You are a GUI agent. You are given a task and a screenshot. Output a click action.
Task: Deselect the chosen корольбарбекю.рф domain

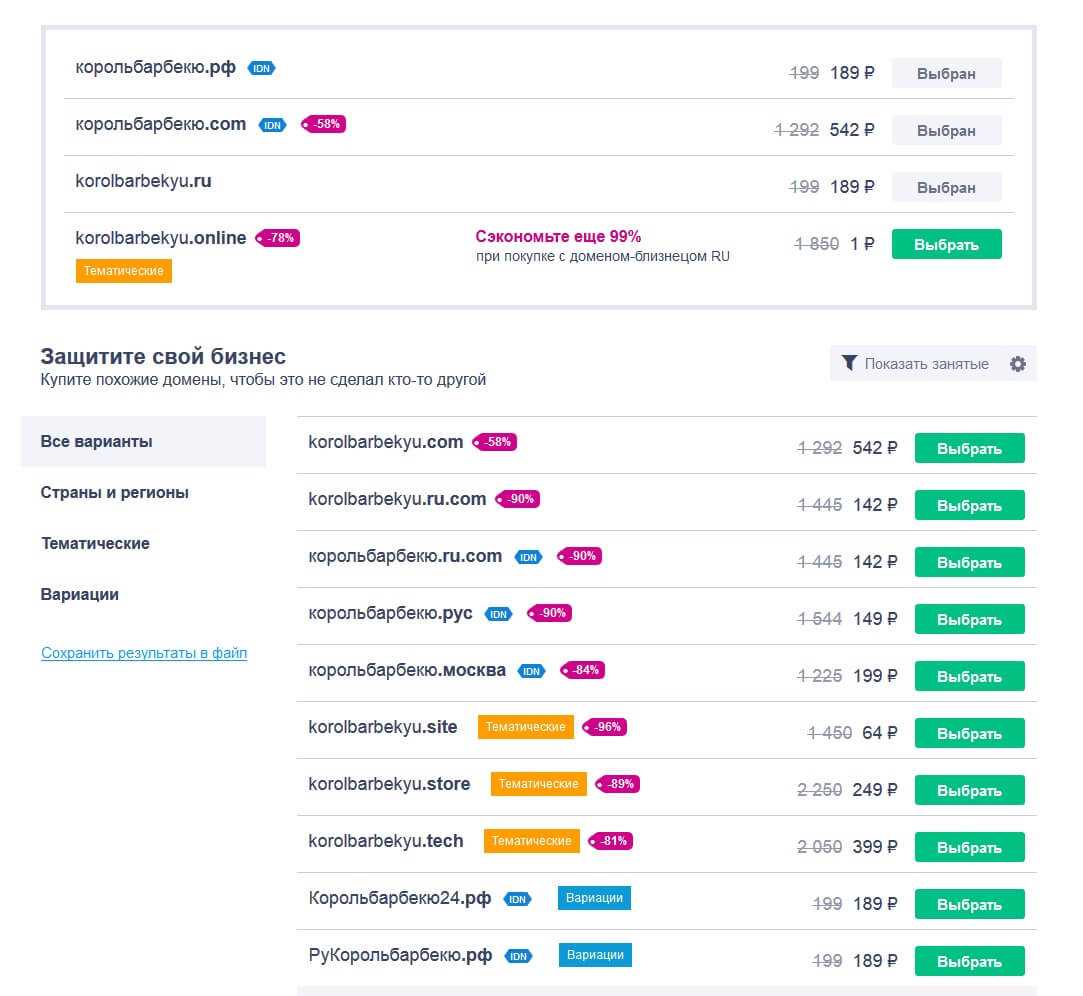945,74
